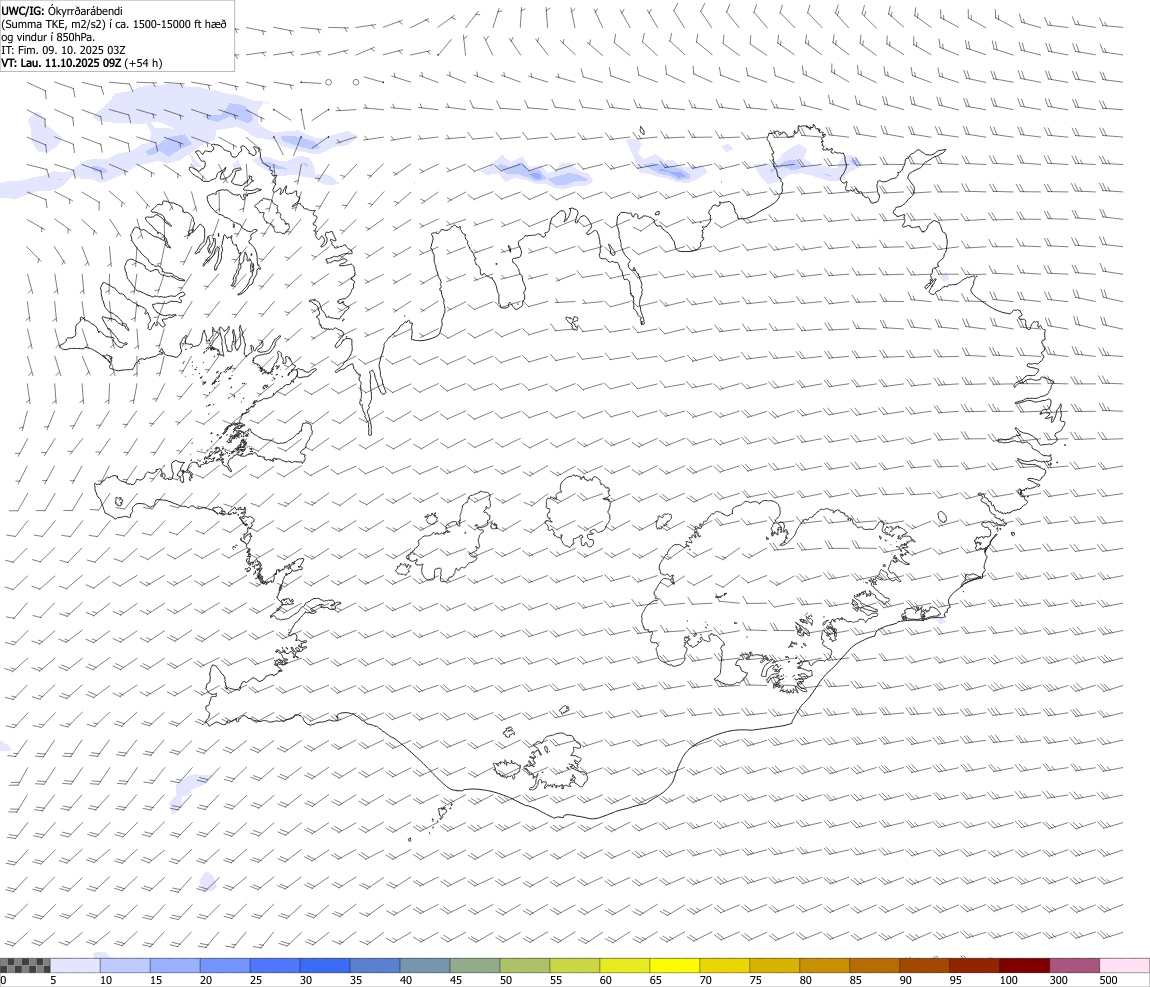
Task: Click the legend scale label "65"
Action: (655, 980)
